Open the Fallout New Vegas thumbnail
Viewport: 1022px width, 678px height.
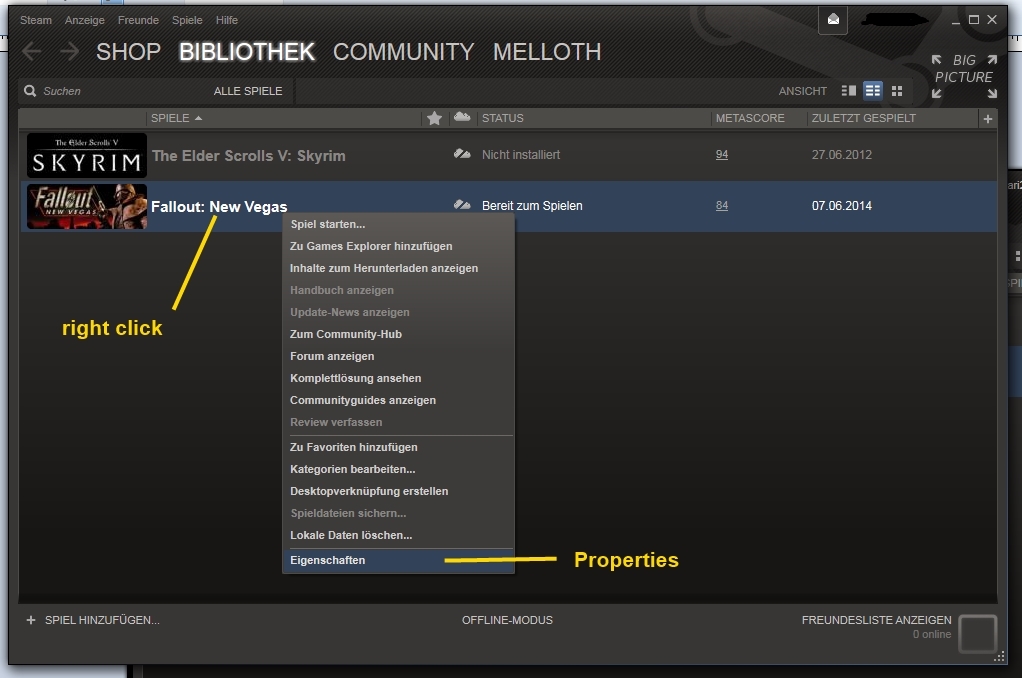pyautogui.click(x=87, y=206)
